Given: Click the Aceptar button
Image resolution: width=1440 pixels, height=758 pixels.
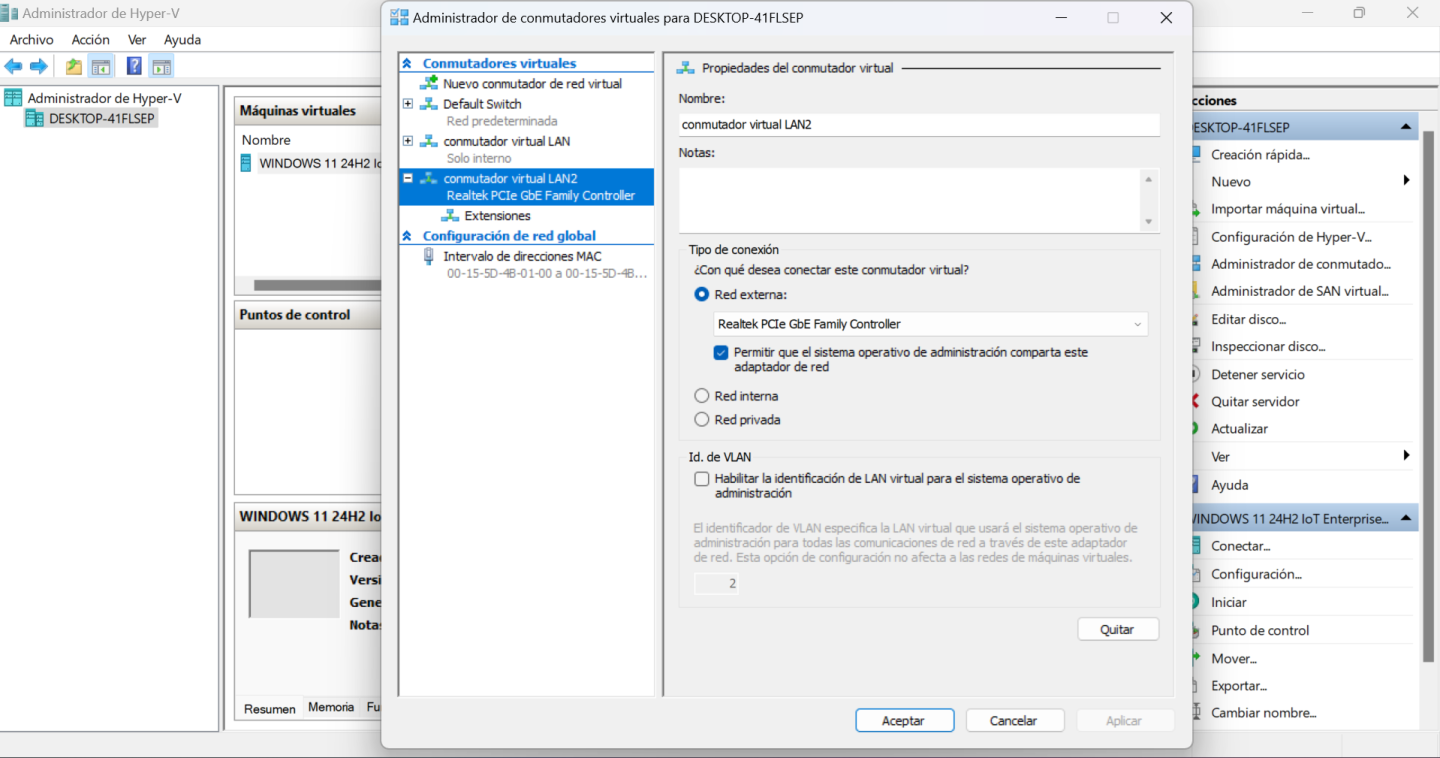Looking at the screenshot, I should 904,720.
